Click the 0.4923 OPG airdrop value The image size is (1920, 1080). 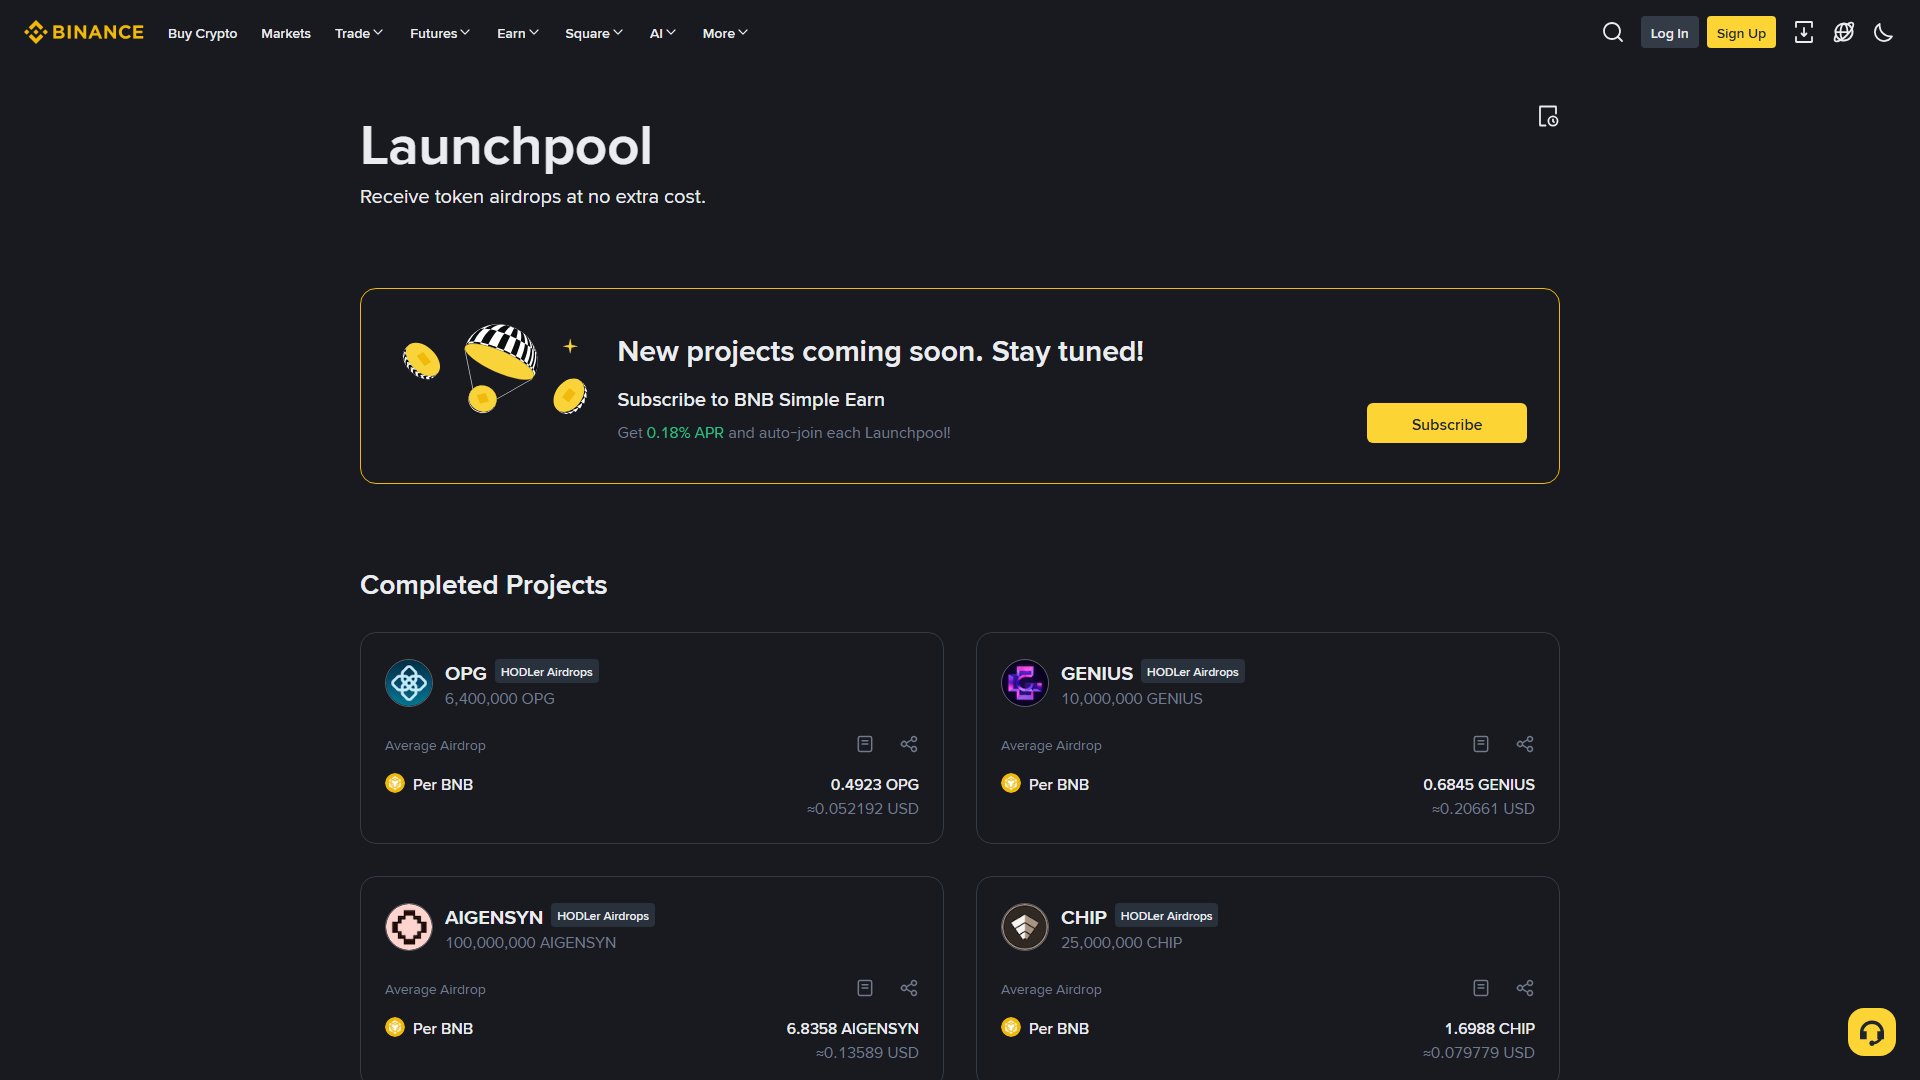point(875,784)
